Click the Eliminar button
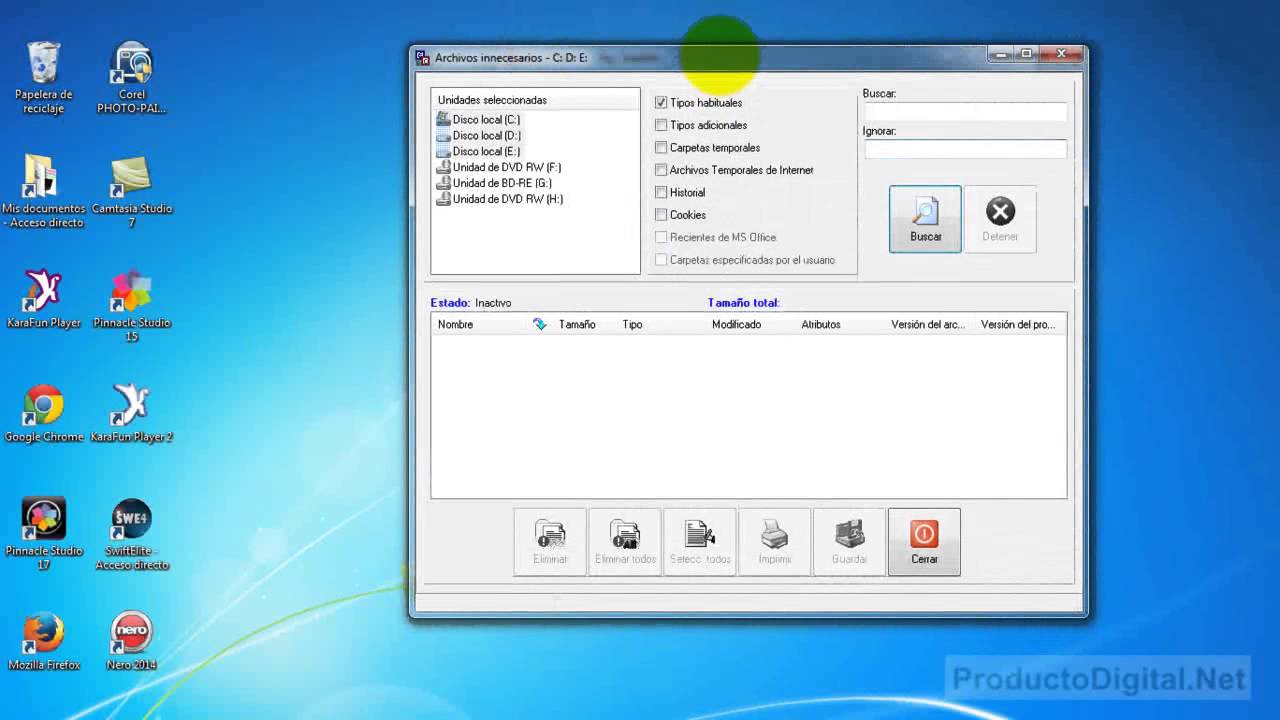This screenshot has height=720, width=1280. point(550,542)
